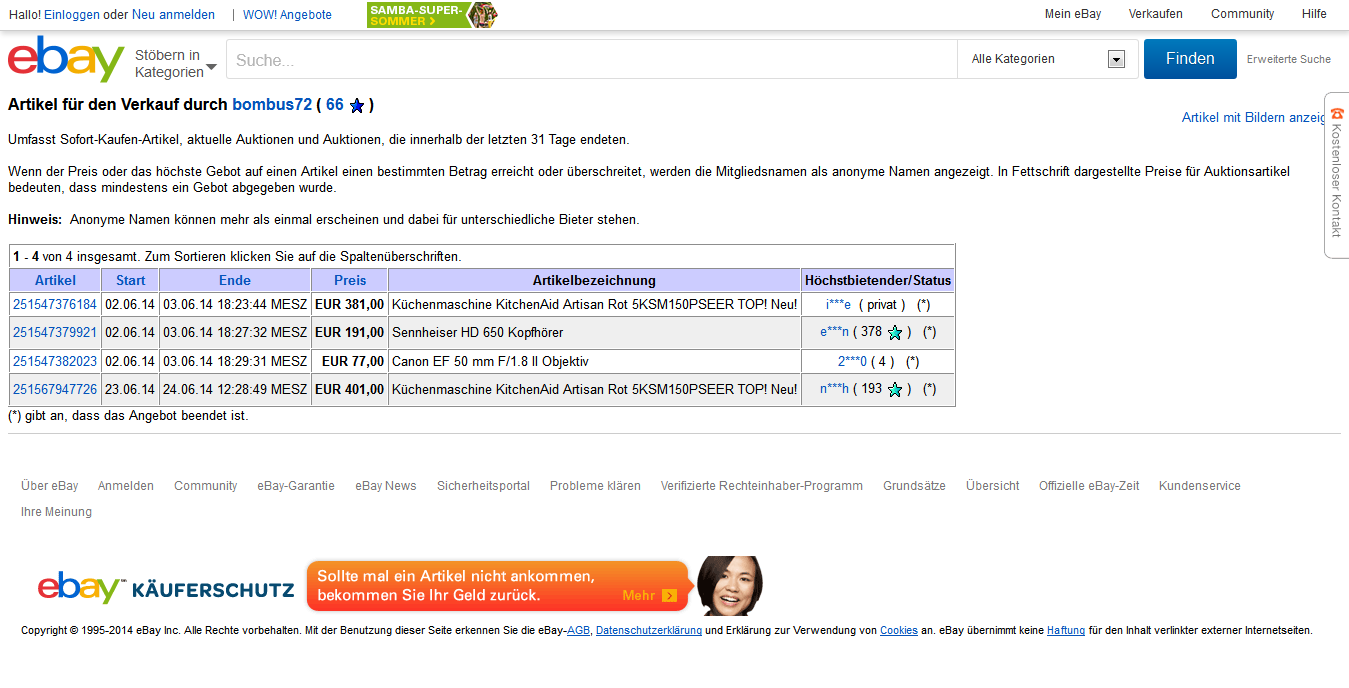Click Canon EF 50 mm Objektiv text
The width and height of the screenshot is (1349, 688).
(x=490, y=361)
